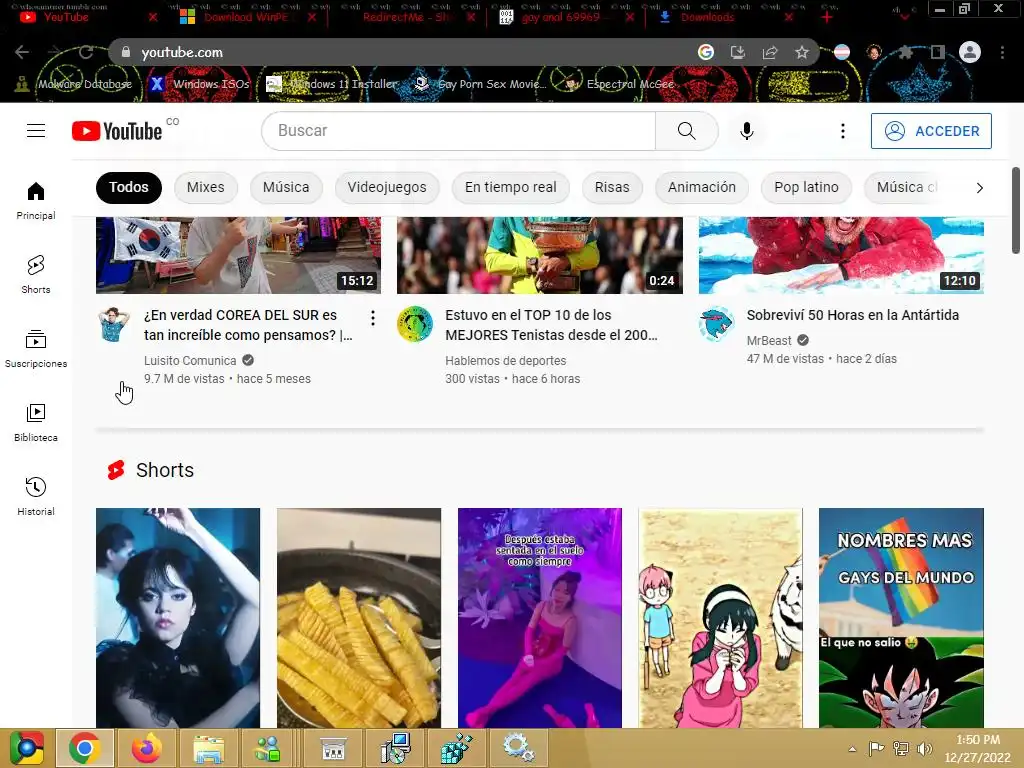Open Hablemos de deportes channel name

[x=505, y=360]
